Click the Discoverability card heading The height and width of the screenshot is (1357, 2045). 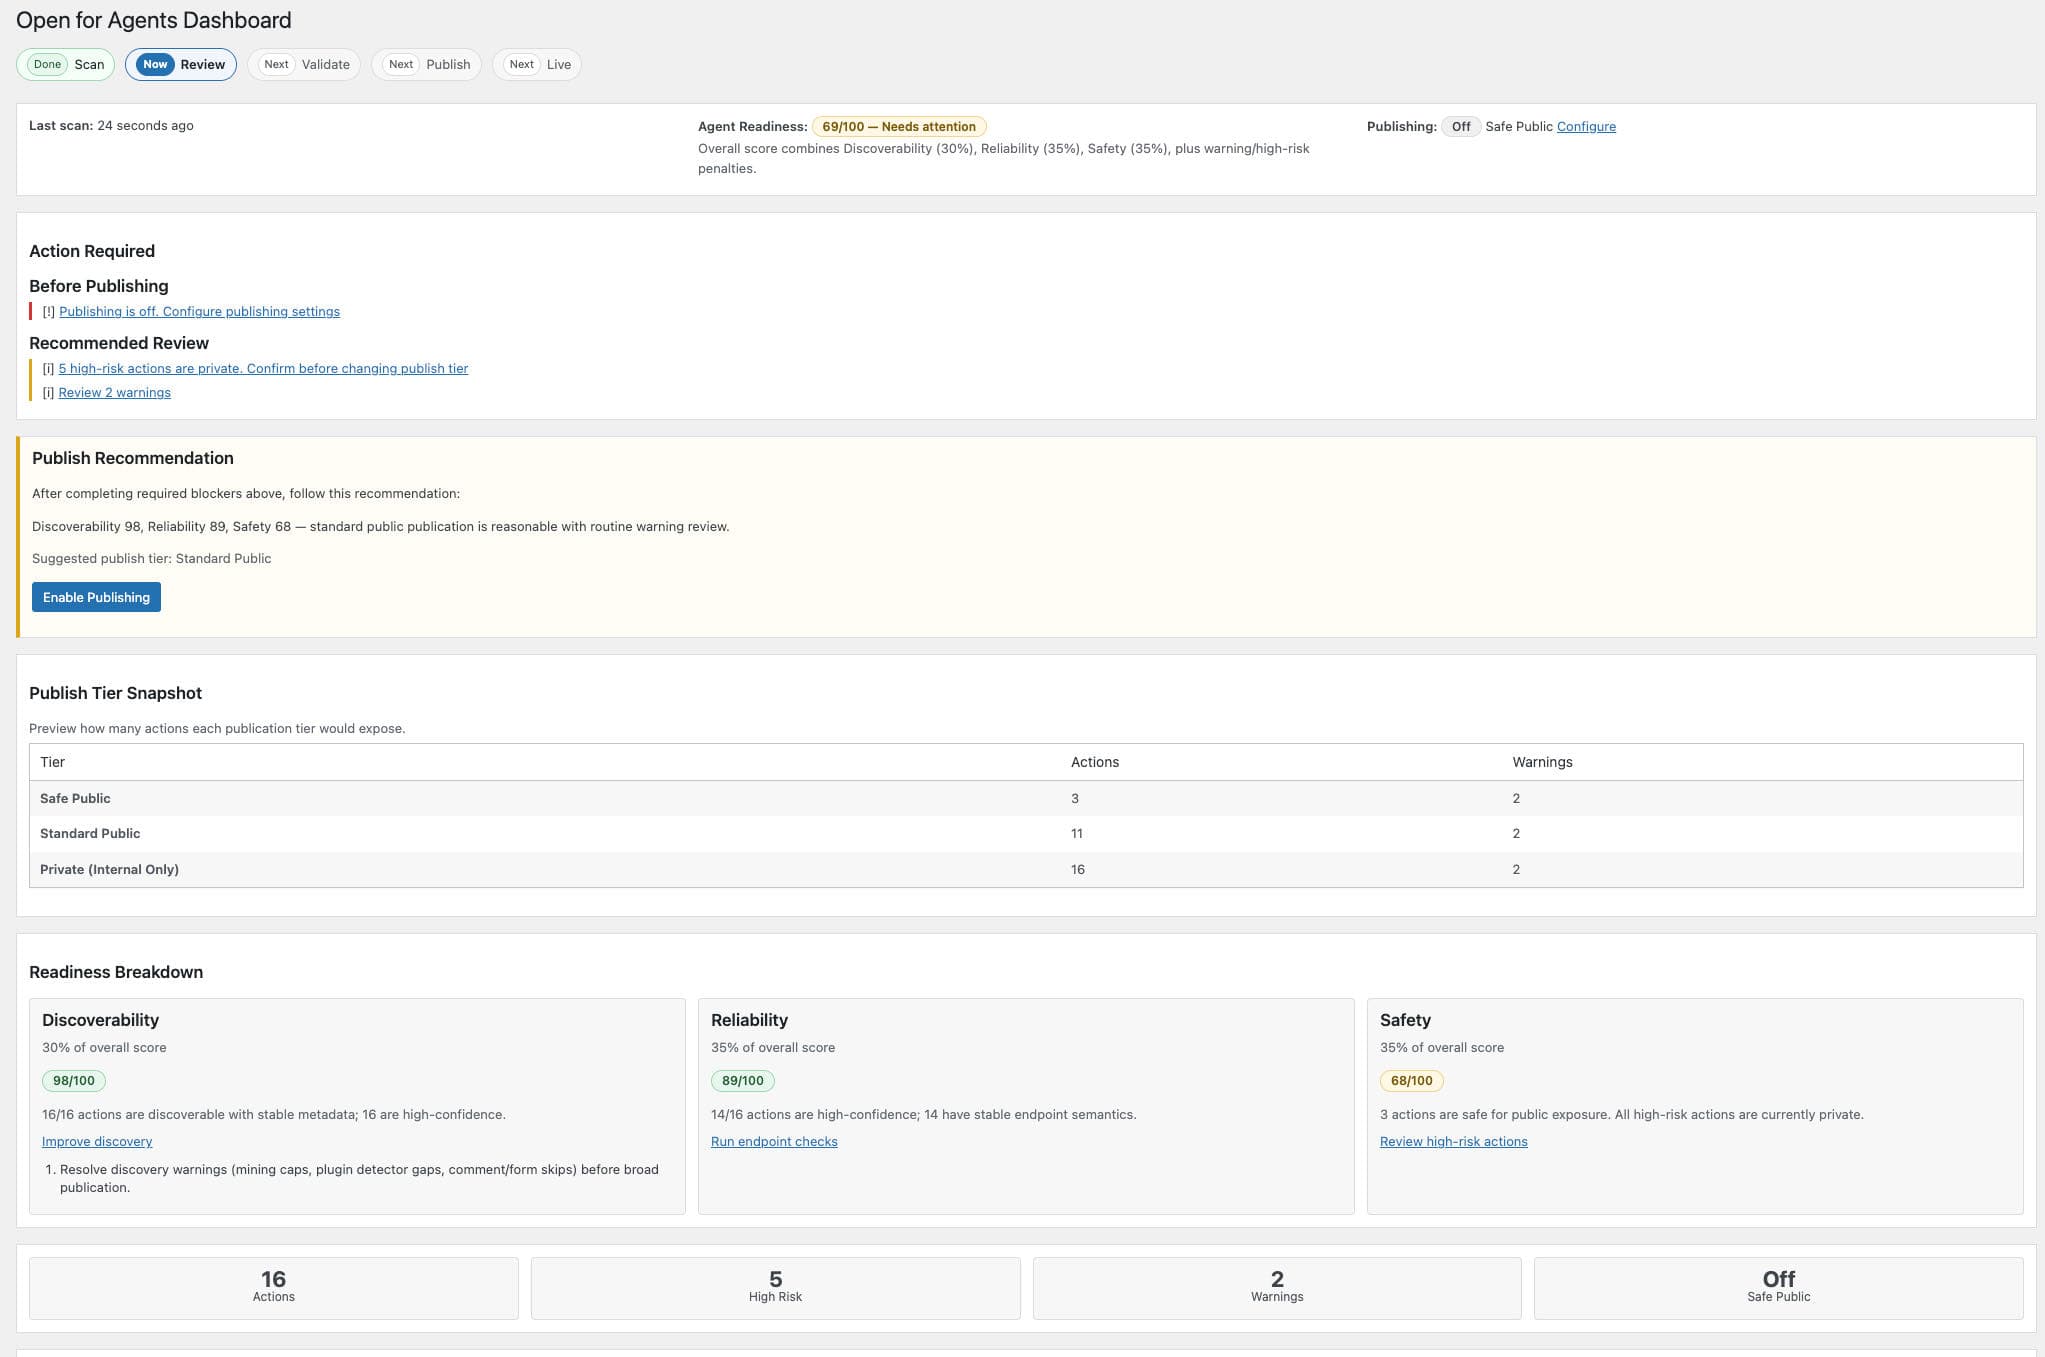(x=100, y=1020)
